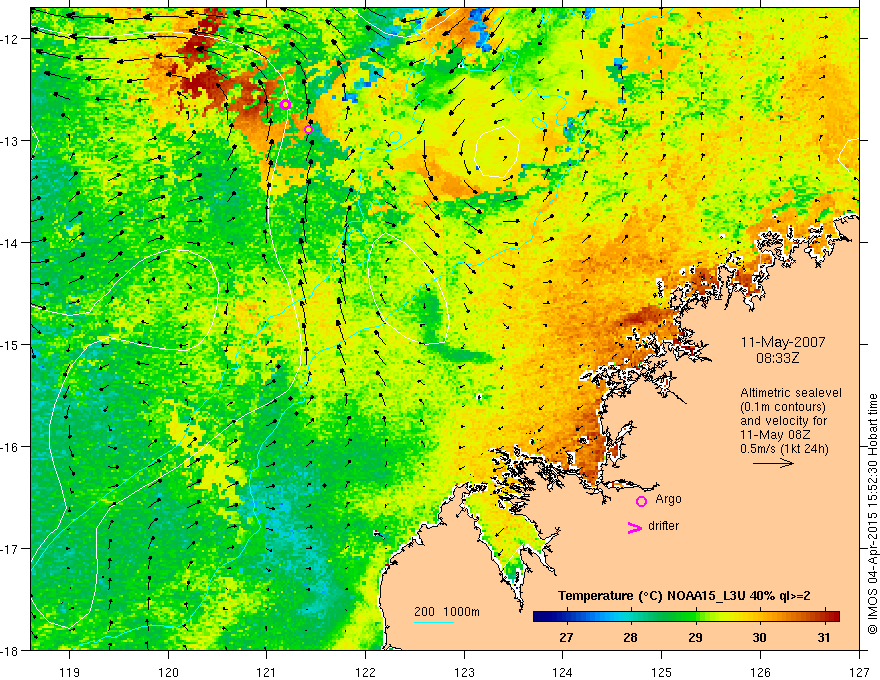Click the longitude label 123
This screenshot has width=880, height=680.
click(x=464, y=672)
